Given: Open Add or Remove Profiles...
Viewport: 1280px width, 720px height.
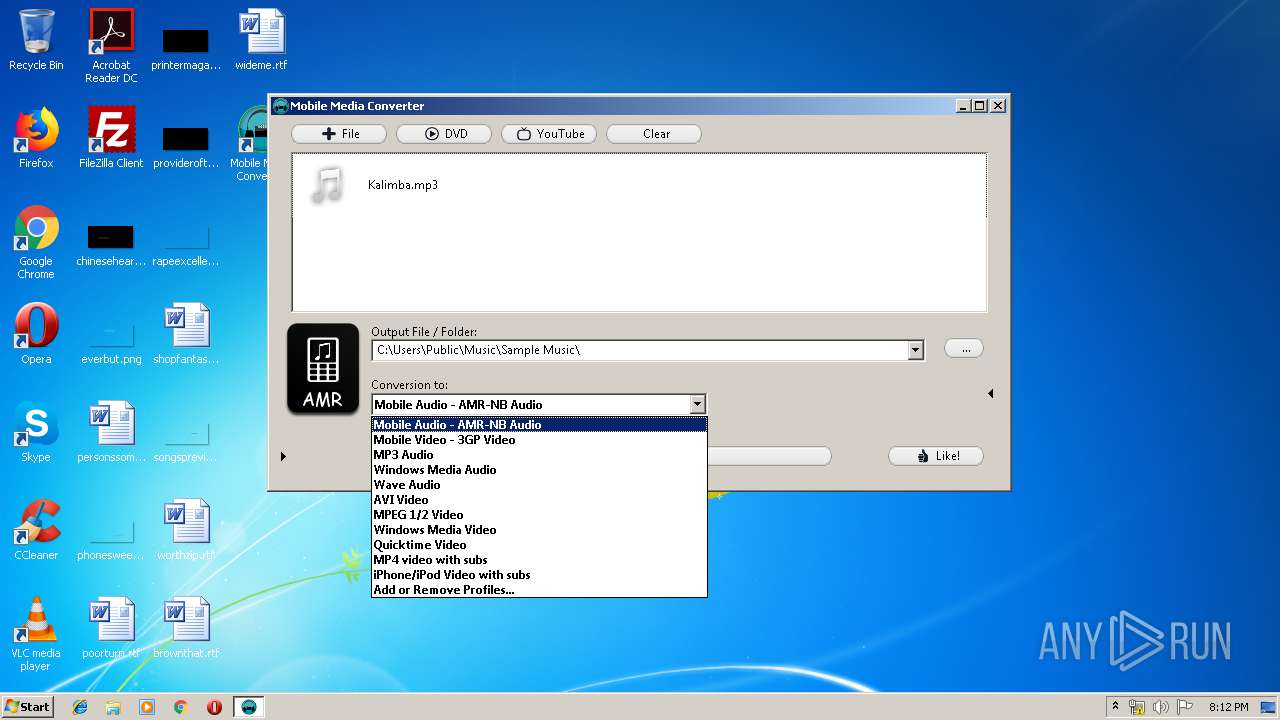Looking at the screenshot, I should pos(539,590).
